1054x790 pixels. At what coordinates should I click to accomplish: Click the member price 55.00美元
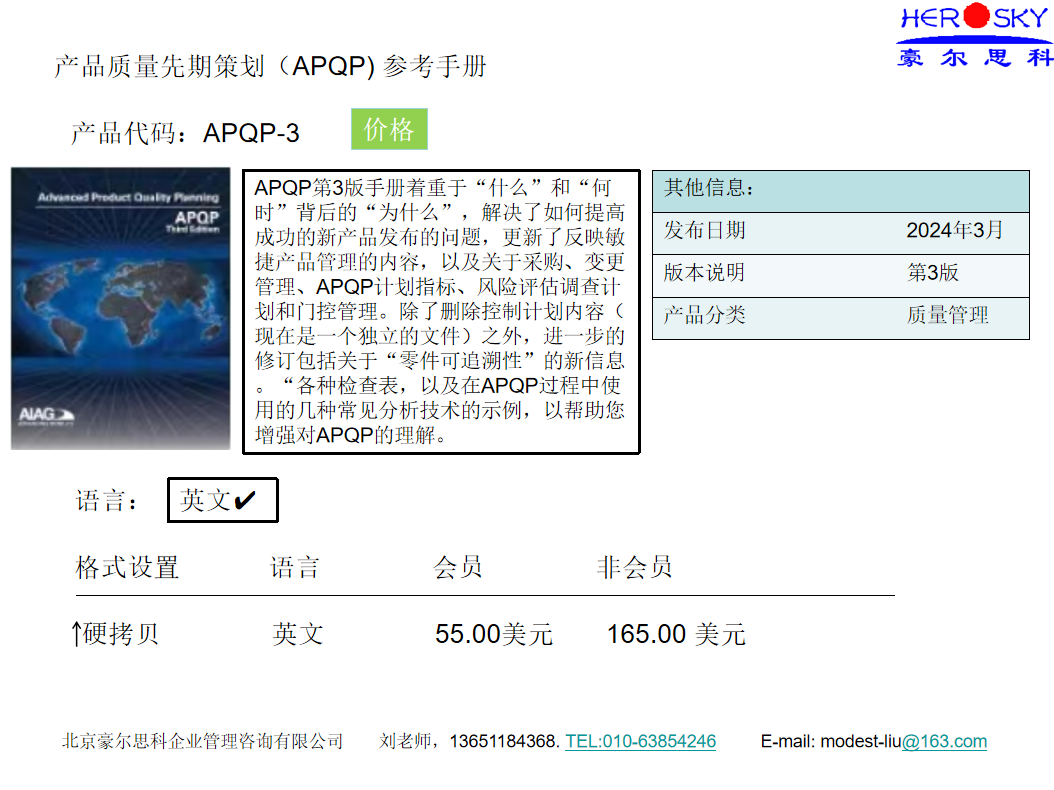494,634
